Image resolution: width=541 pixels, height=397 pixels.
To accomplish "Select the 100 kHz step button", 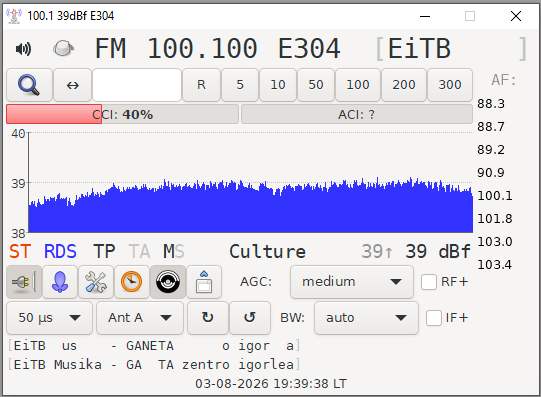I will click(x=358, y=85).
